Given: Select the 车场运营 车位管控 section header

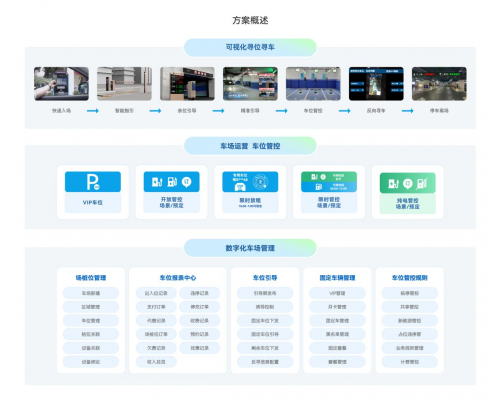Looking at the screenshot, I should [x=250, y=146].
